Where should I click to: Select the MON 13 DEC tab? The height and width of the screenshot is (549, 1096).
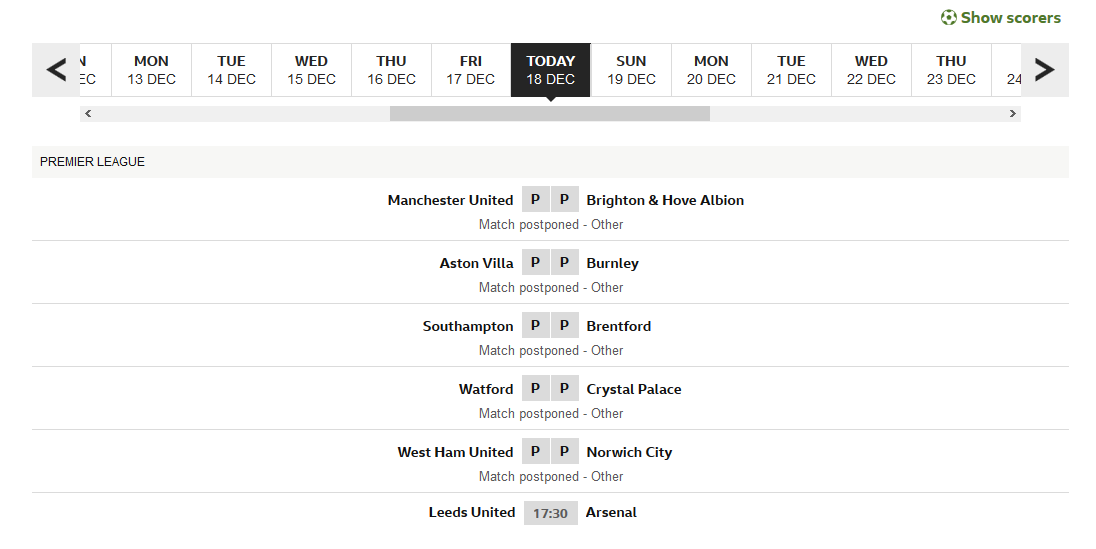tap(151, 70)
